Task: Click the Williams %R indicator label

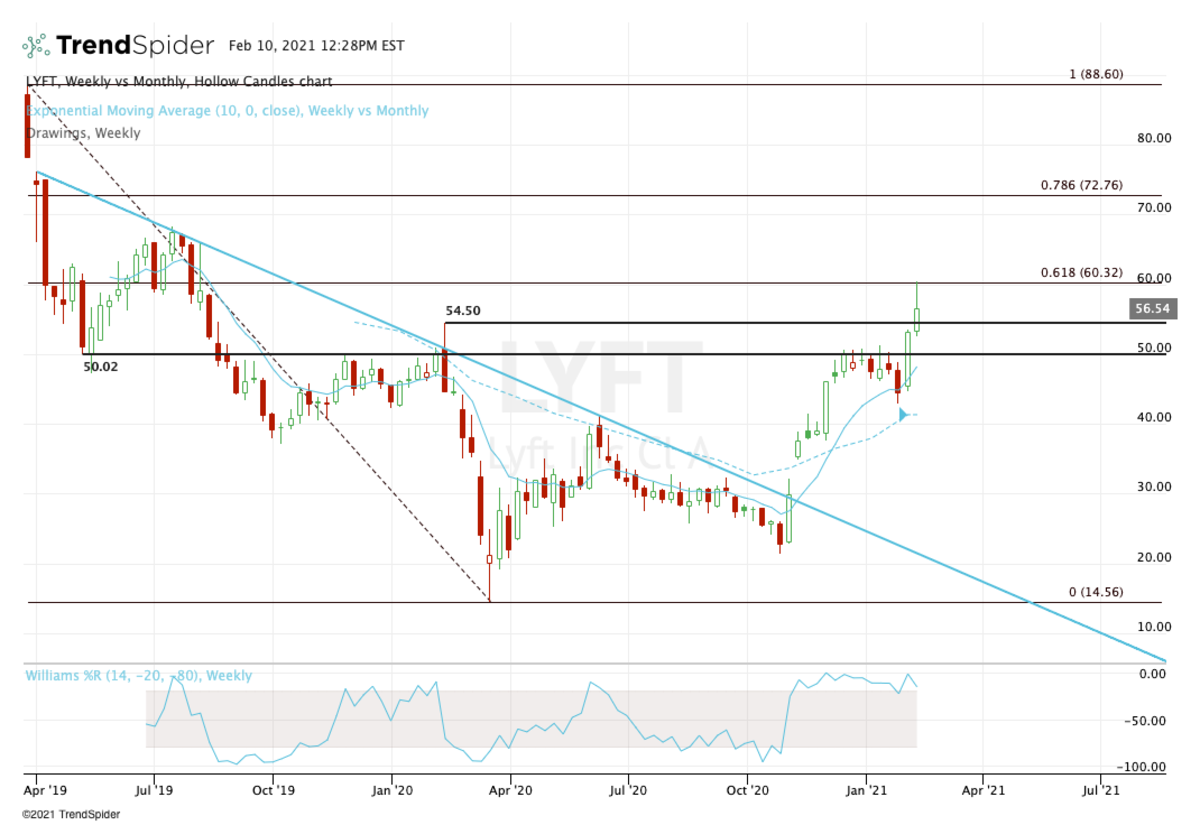Action: pos(139,676)
